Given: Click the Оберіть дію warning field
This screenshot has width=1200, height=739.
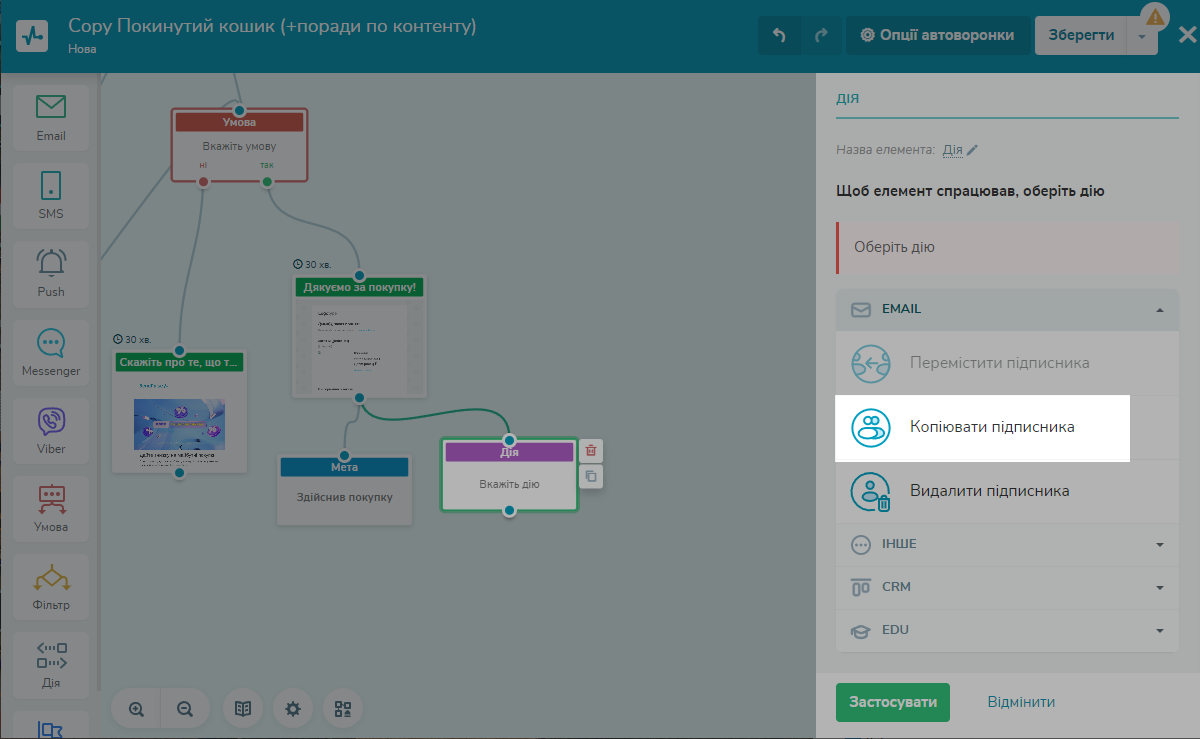Looking at the screenshot, I should tap(1008, 247).
